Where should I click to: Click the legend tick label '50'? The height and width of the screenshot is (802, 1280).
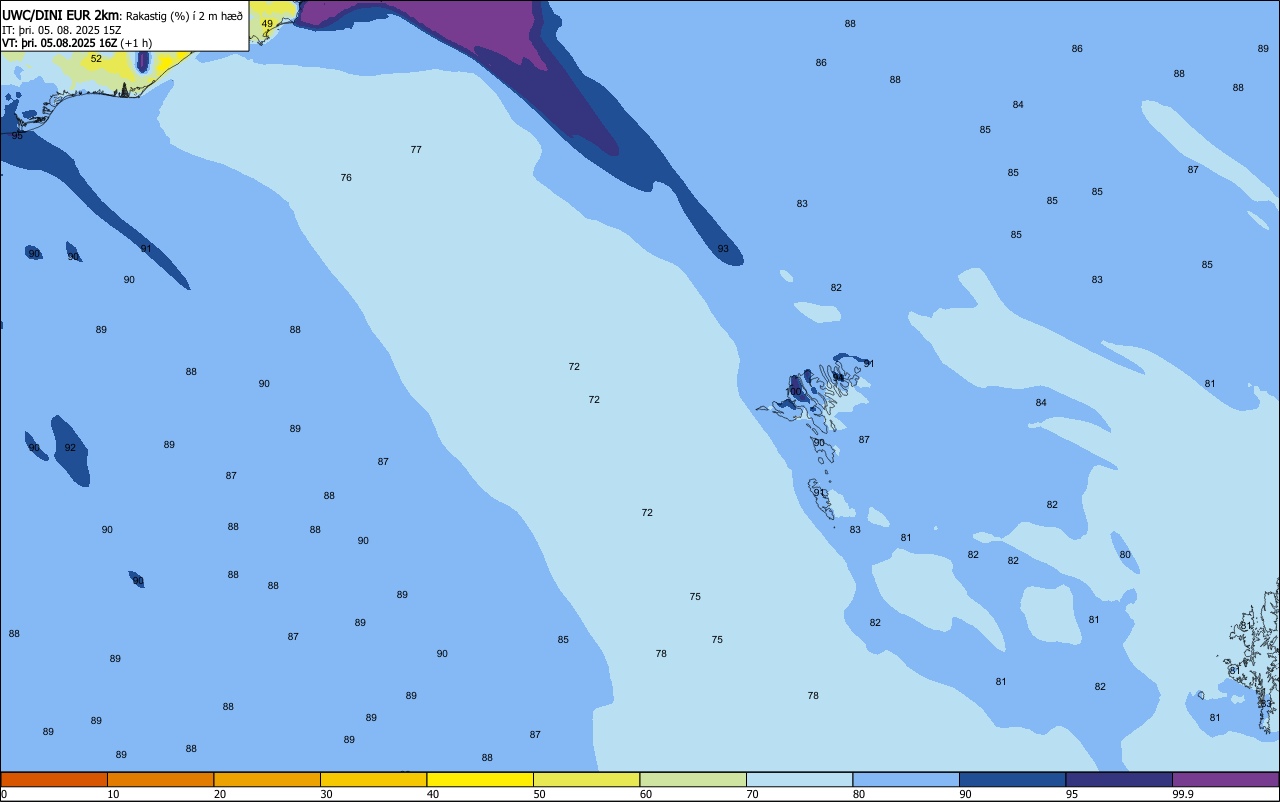[x=539, y=794]
